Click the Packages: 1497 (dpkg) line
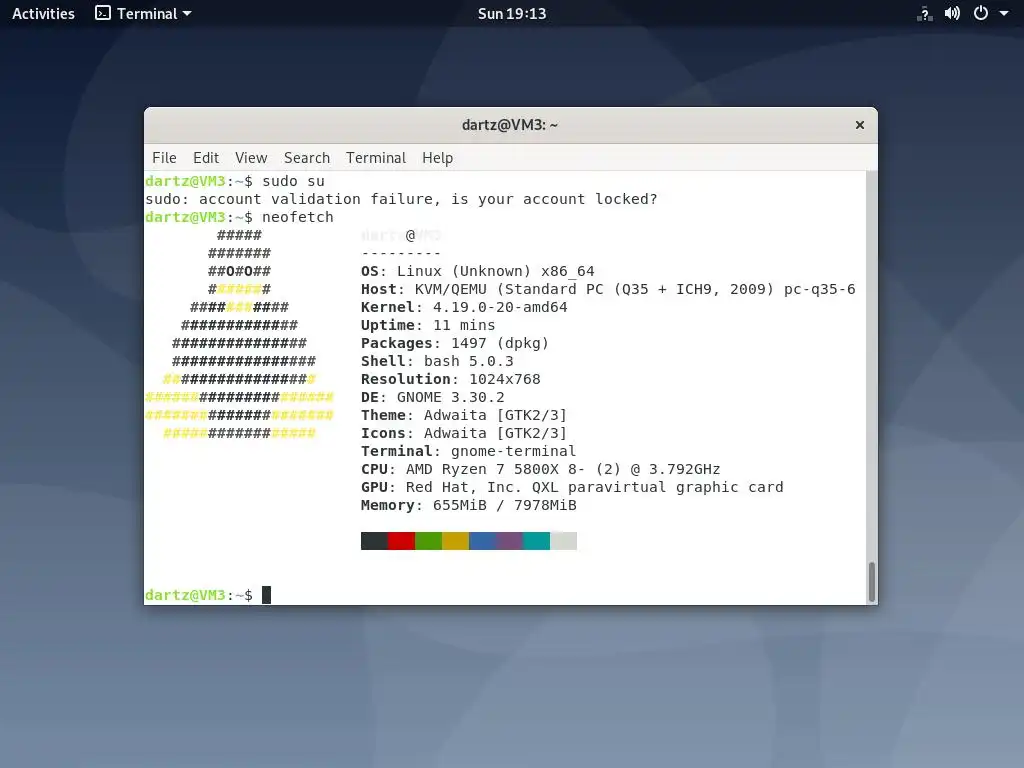This screenshot has width=1024, height=768. tap(455, 343)
